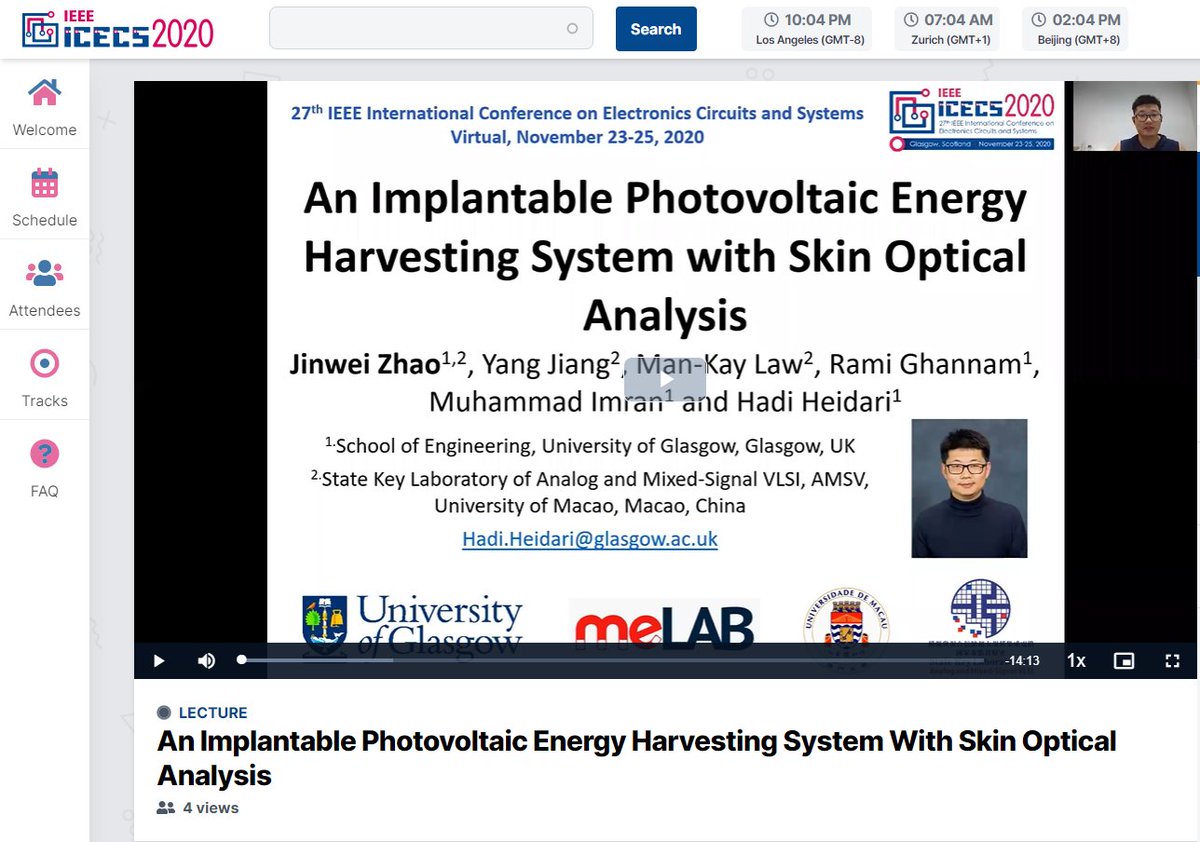Viewport: 1200px width, 842px height.
Task: Open the Welcome home icon
Action: point(44,93)
